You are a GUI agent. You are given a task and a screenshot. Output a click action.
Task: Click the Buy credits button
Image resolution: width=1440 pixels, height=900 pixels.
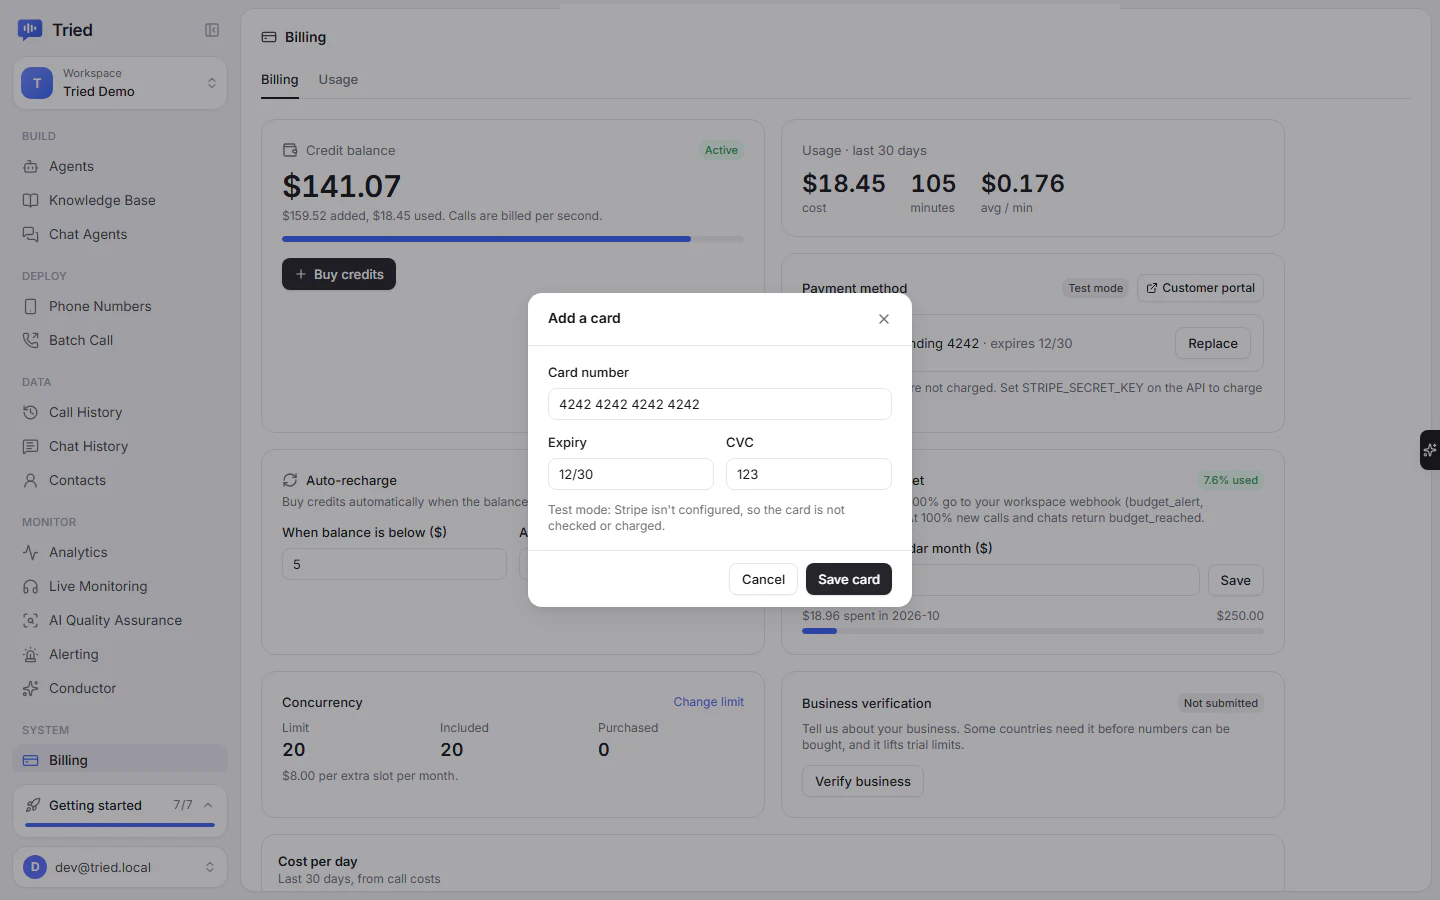click(339, 275)
